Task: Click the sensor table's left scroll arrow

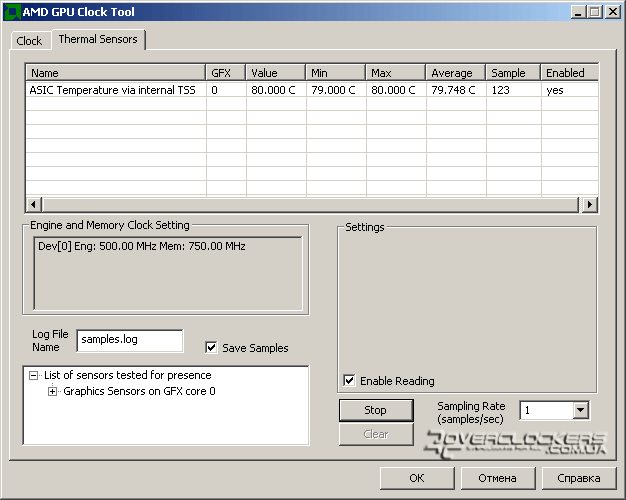Action: [x=34, y=204]
